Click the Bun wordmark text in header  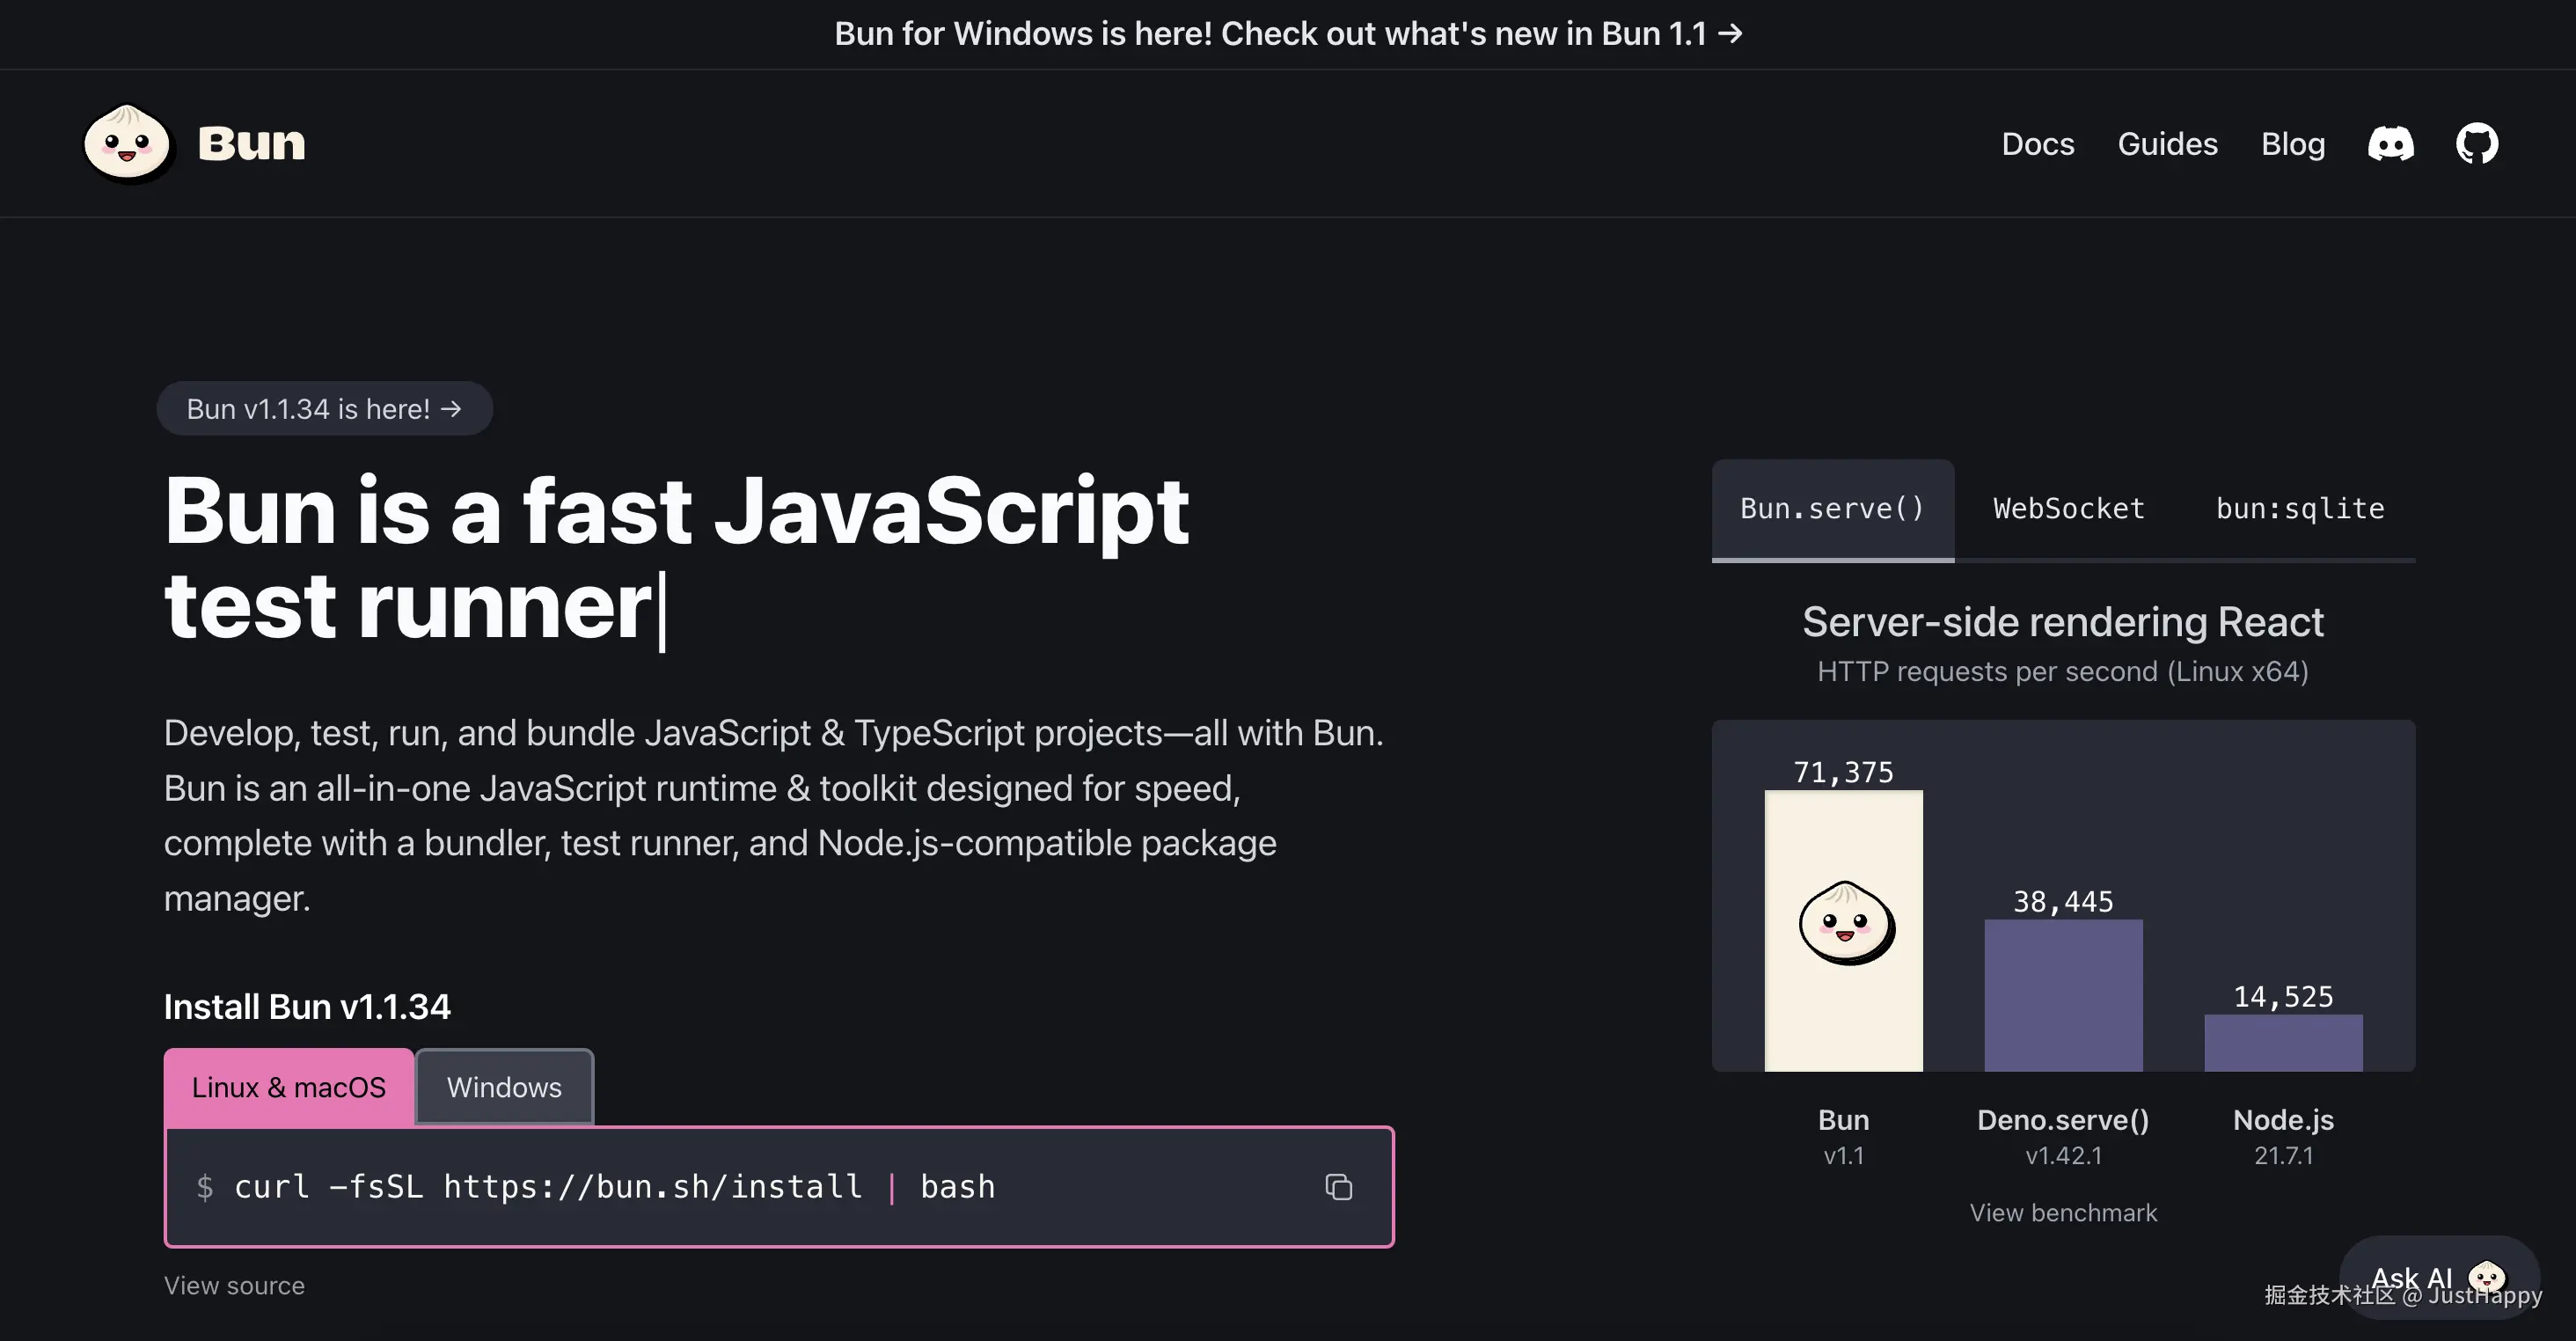251,143
